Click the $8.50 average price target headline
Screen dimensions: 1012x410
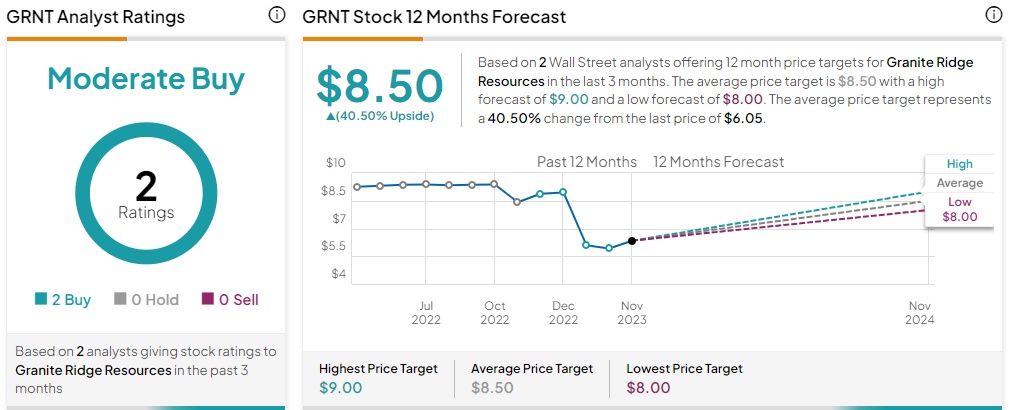tap(380, 85)
